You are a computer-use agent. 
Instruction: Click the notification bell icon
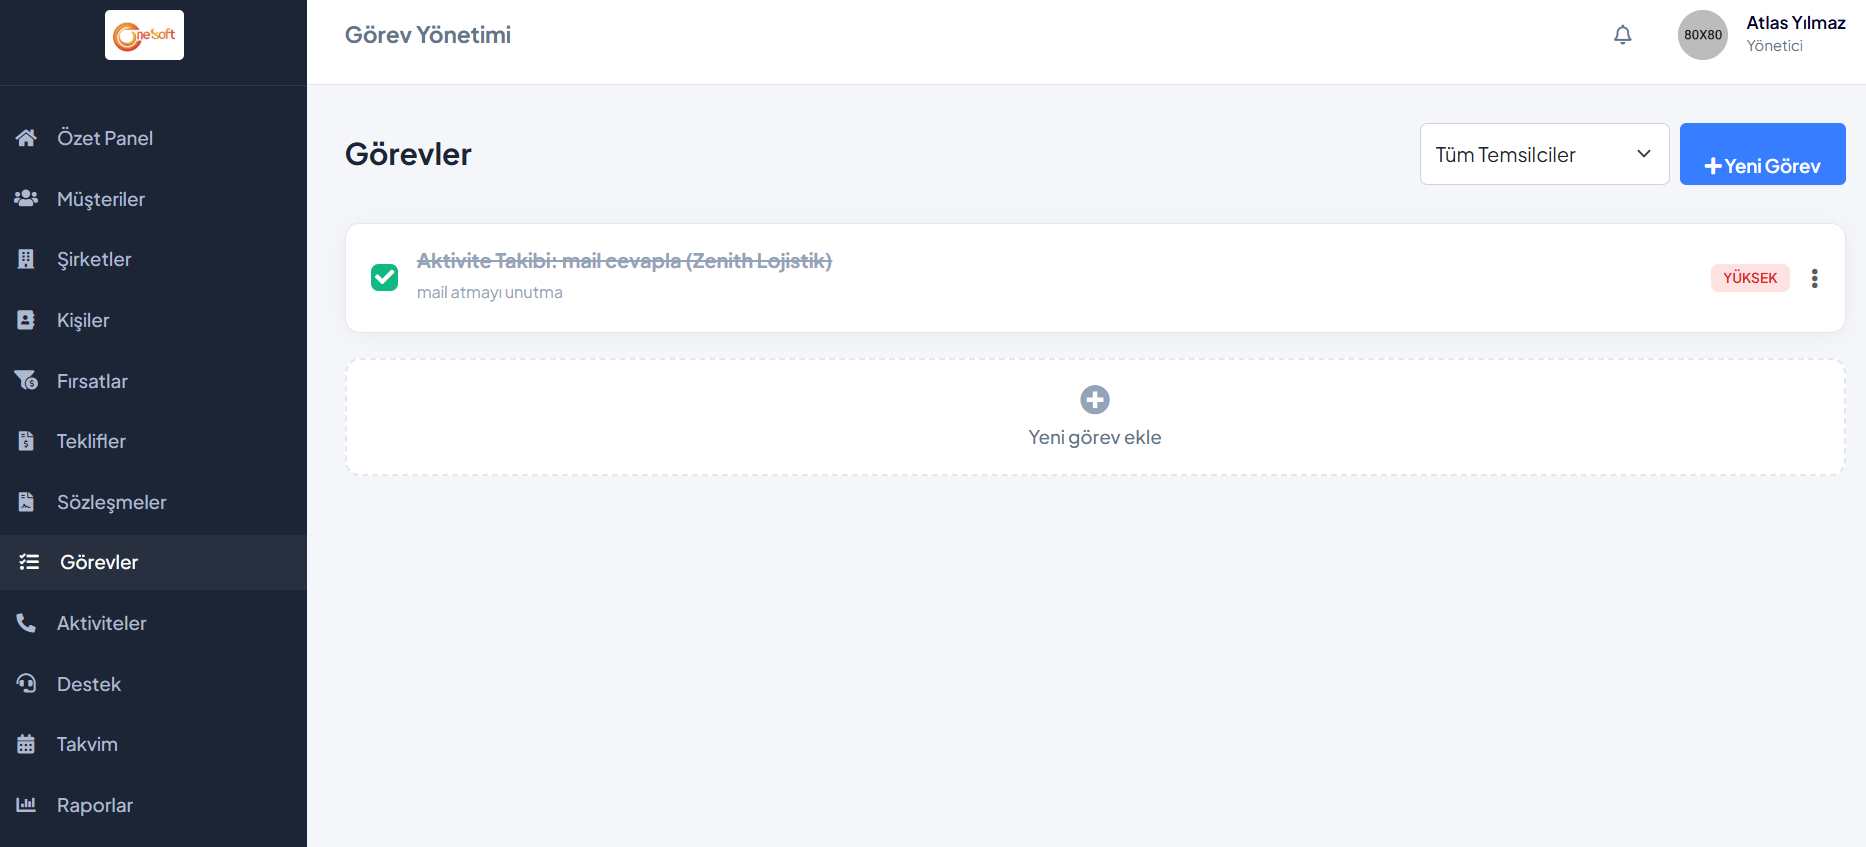(x=1622, y=35)
